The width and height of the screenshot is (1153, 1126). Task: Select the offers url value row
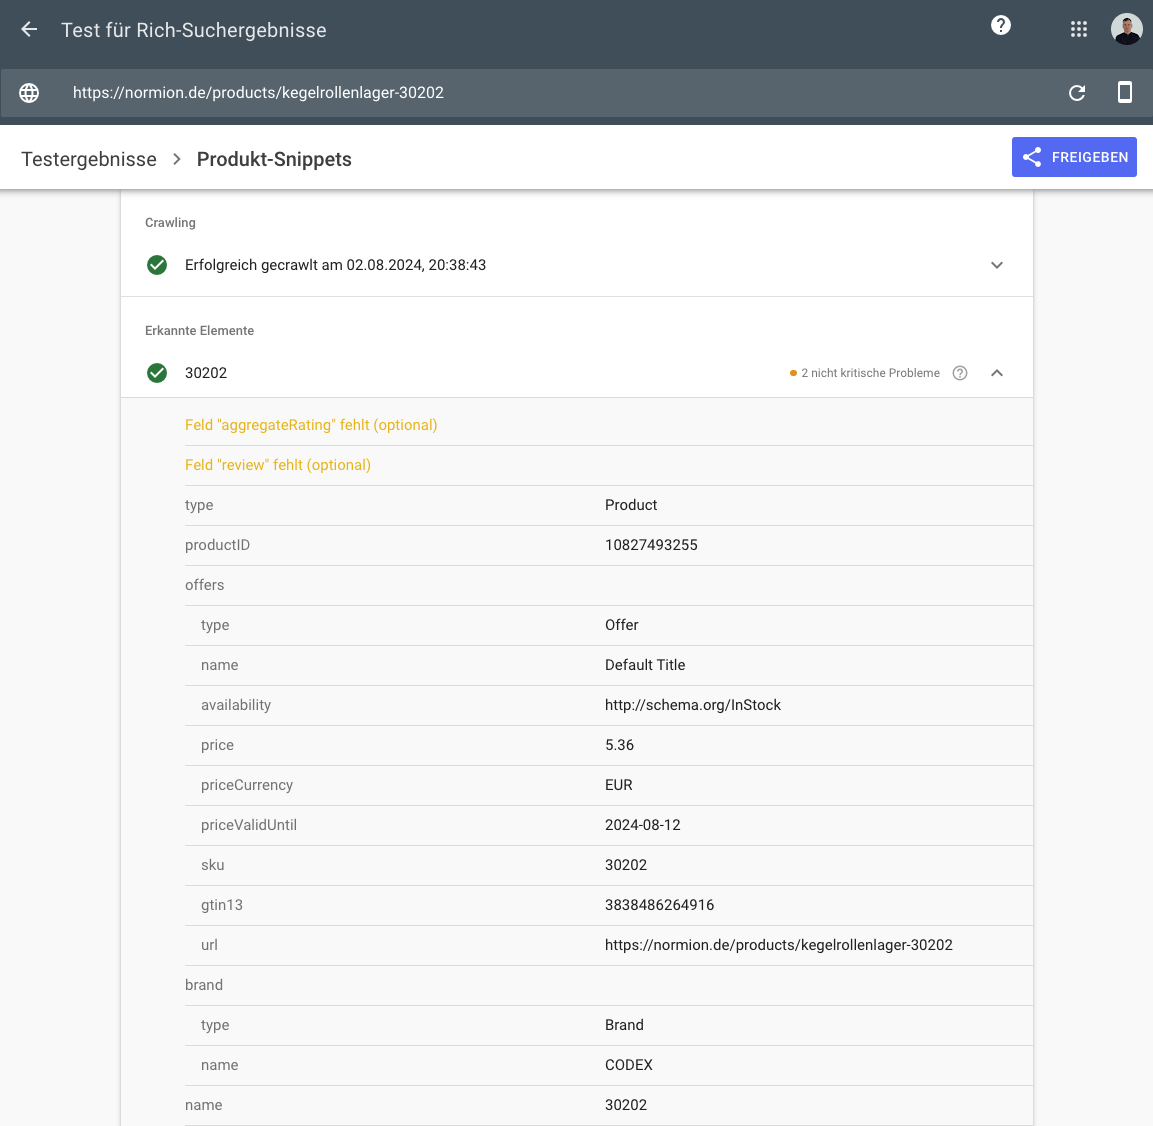point(778,945)
